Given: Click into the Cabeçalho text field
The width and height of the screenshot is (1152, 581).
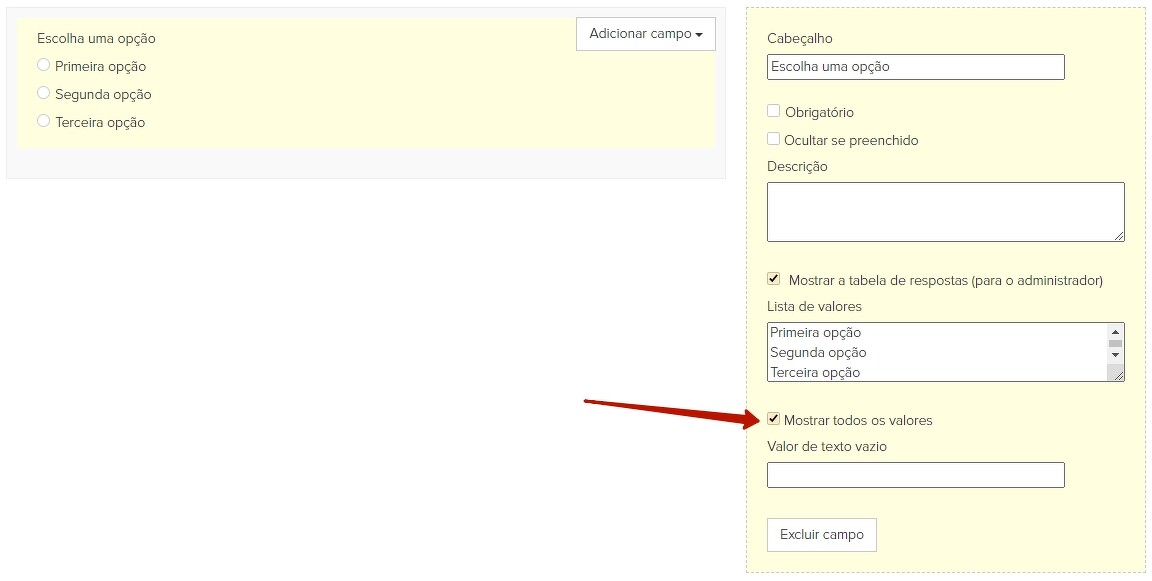Looking at the screenshot, I should tap(915, 67).
